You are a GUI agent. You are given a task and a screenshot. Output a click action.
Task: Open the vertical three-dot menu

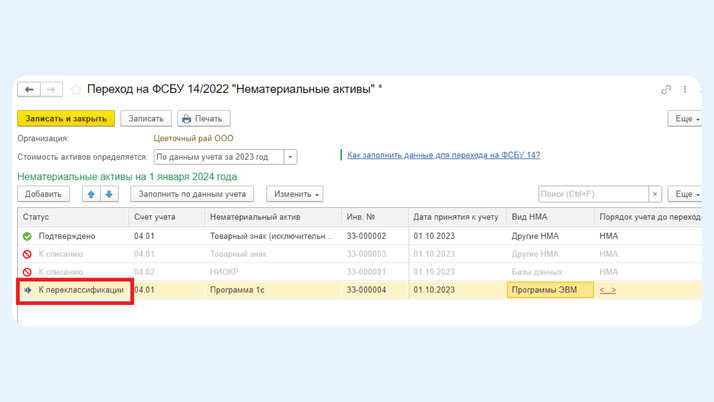(x=685, y=90)
